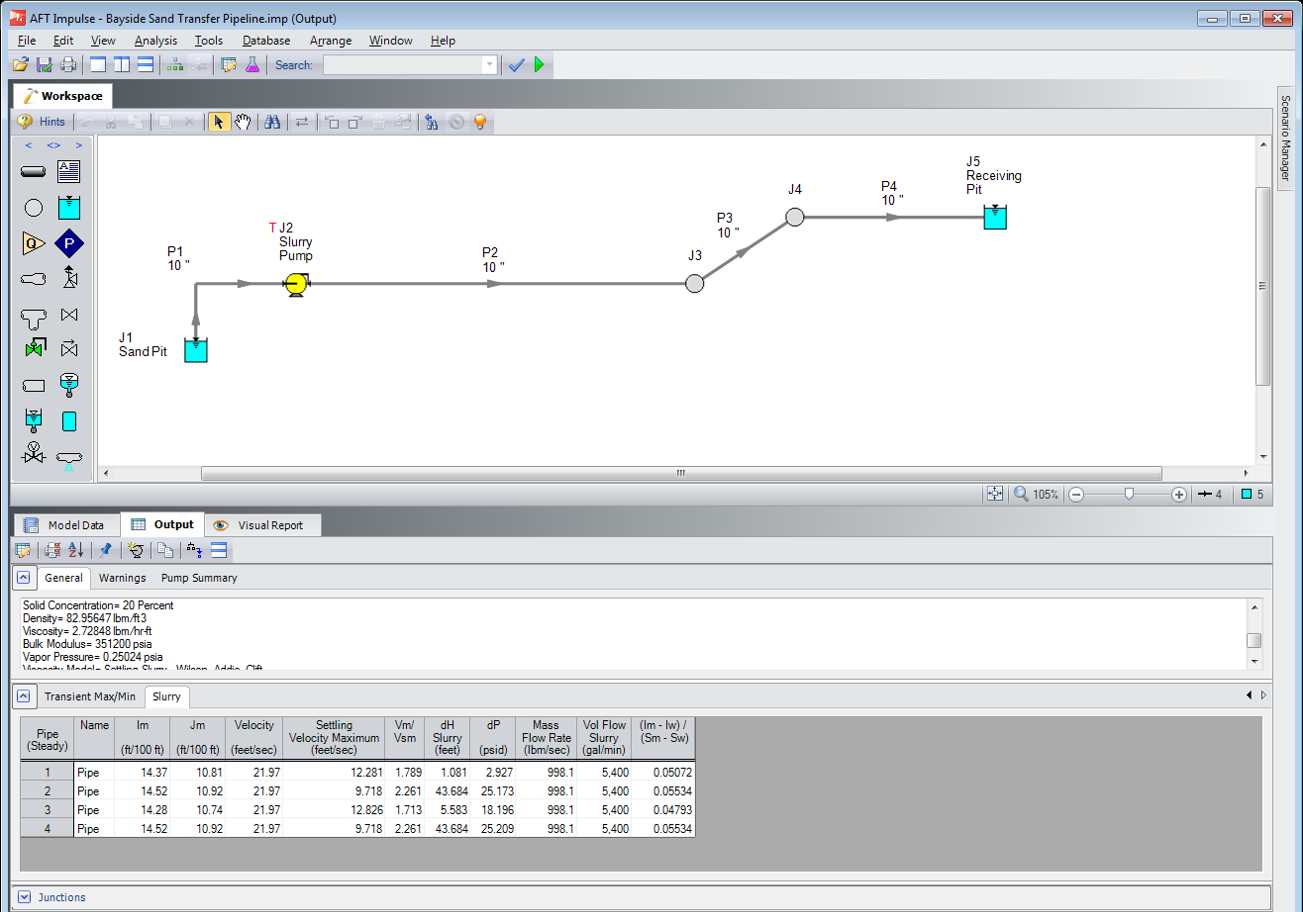The height and width of the screenshot is (912, 1303).
Task: Toggle output sections layout icon in output toolbar
Action: [219, 550]
